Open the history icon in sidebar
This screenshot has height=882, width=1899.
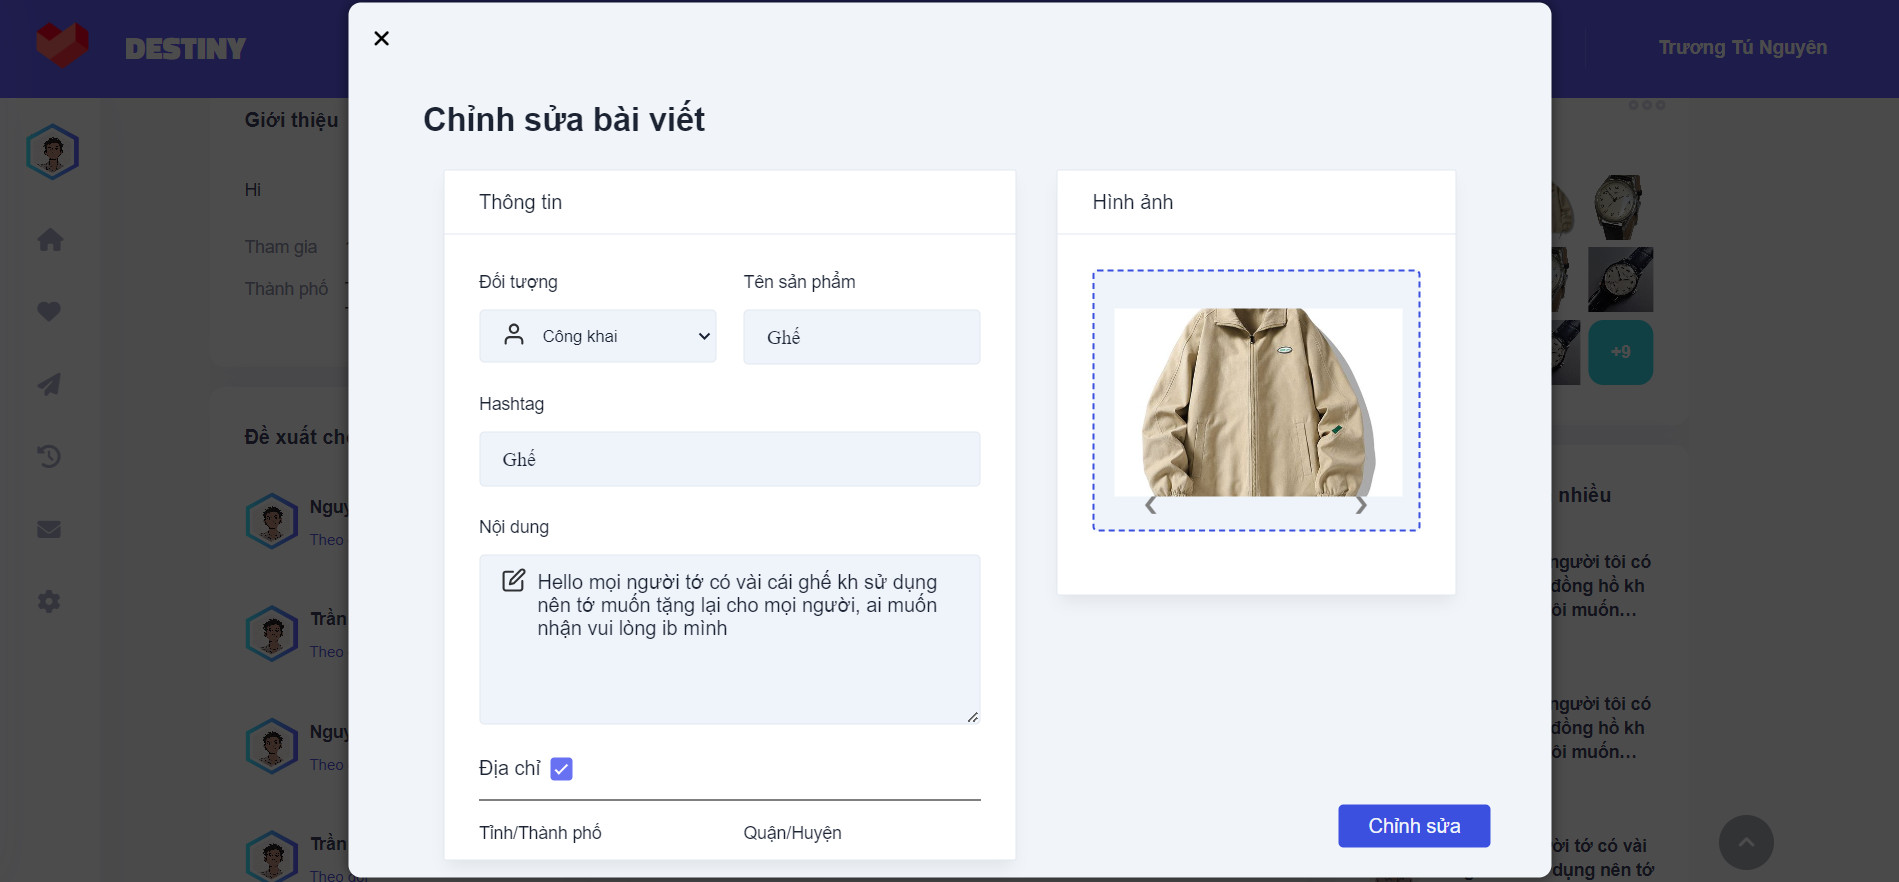click(x=49, y=457)
